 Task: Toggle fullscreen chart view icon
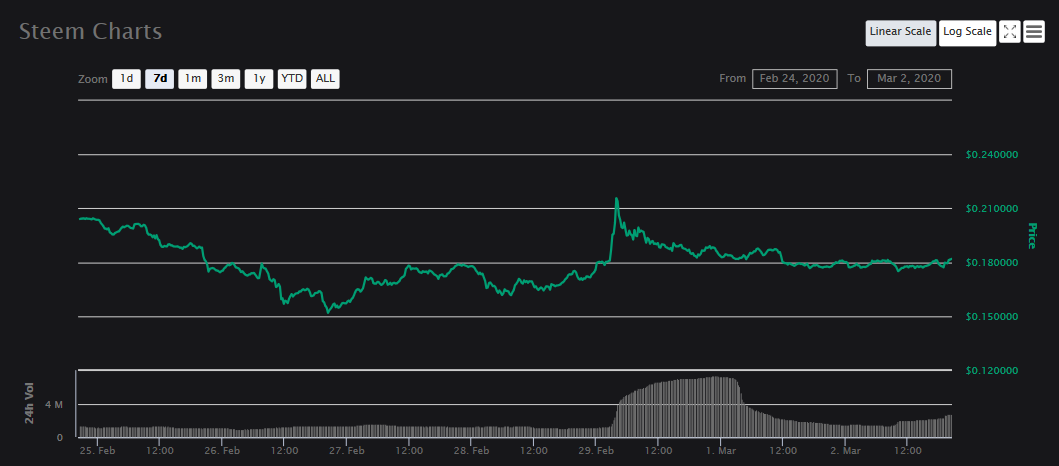pos(1010,32)
